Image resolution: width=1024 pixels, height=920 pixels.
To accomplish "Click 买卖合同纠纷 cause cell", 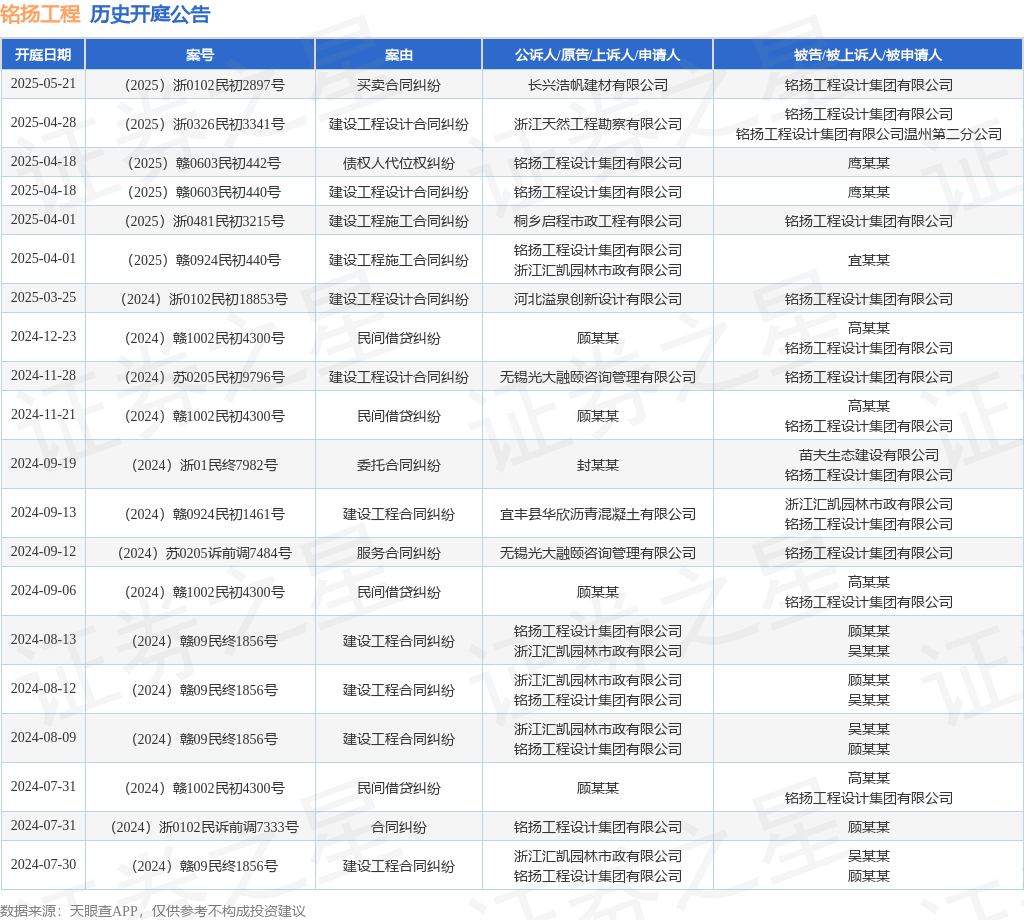I will coord(398,86).
